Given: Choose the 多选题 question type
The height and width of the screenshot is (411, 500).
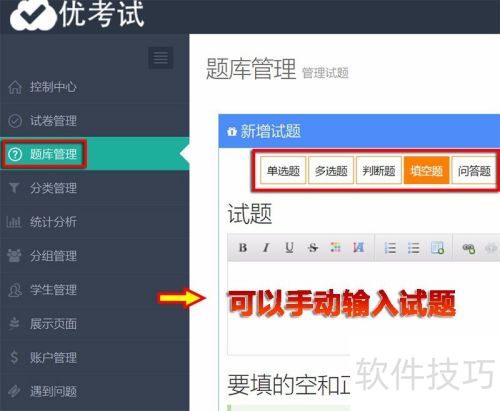Looking at the screenshot, I should tap(331, 171).
